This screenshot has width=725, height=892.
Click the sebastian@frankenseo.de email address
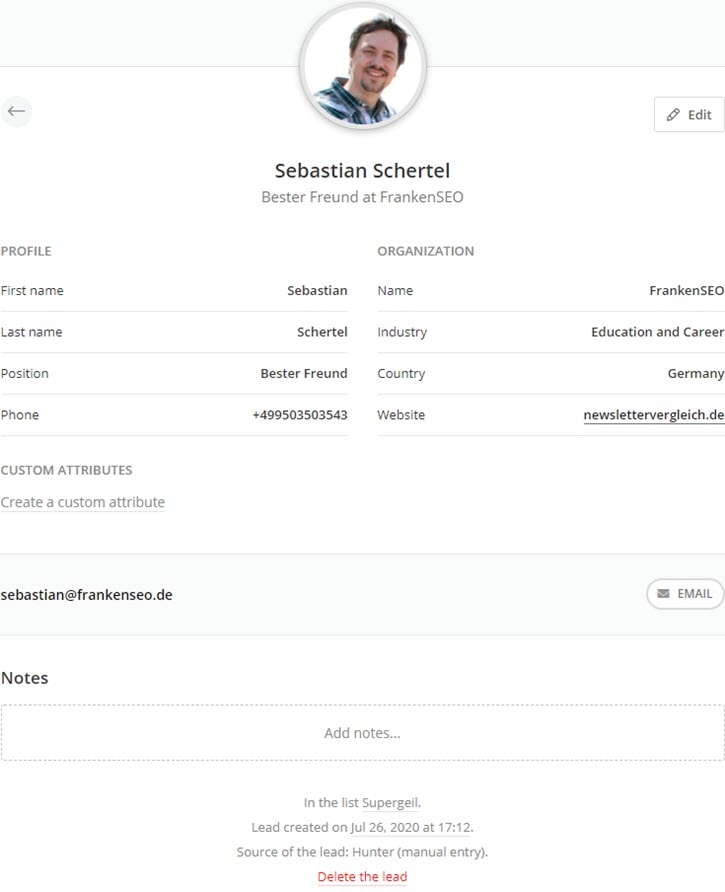tap(87, 595)
